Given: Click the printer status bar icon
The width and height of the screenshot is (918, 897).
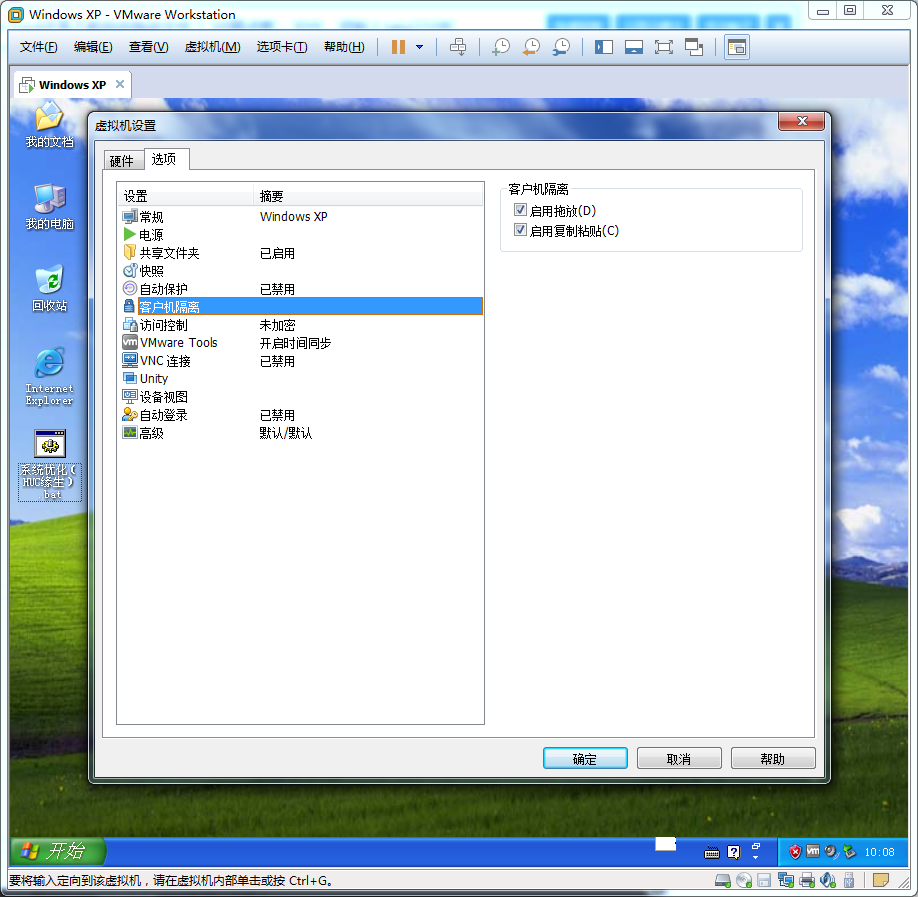Looking at the screenshot, I should point(807,881).
